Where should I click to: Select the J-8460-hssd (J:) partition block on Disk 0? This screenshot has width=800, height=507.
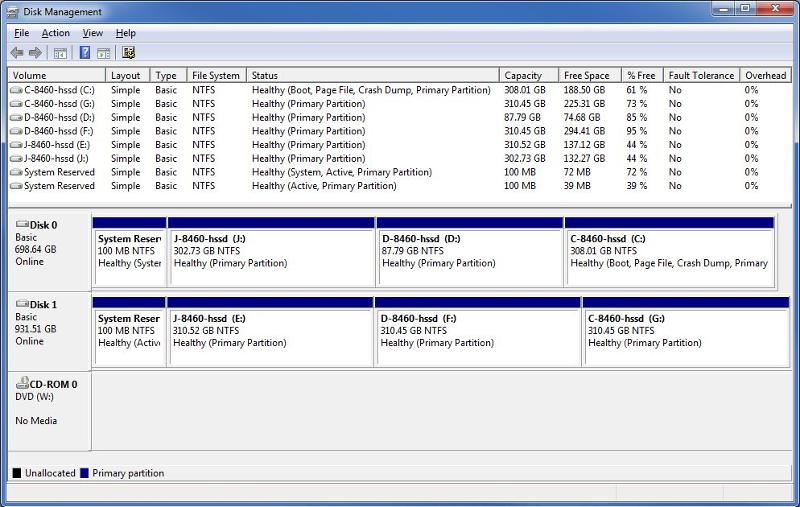(271, 252)
